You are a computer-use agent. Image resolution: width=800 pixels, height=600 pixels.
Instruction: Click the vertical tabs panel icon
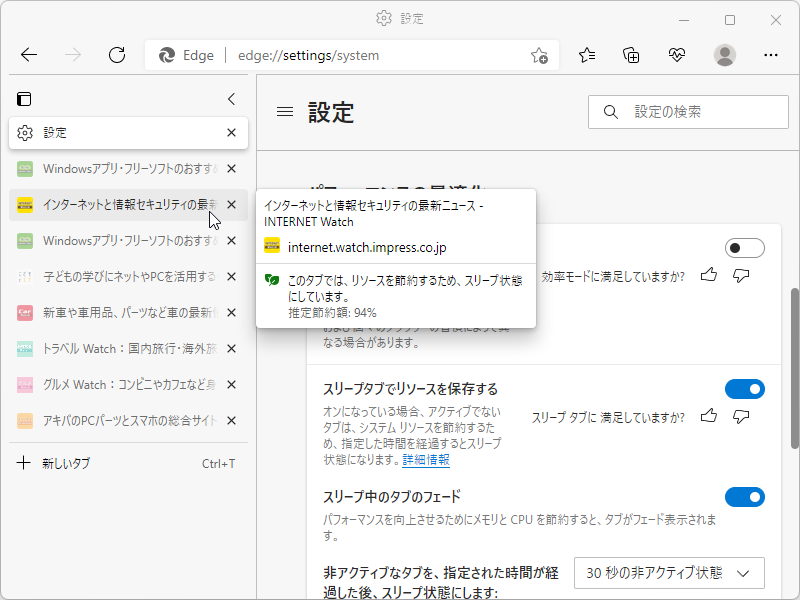tap(24, 99)
